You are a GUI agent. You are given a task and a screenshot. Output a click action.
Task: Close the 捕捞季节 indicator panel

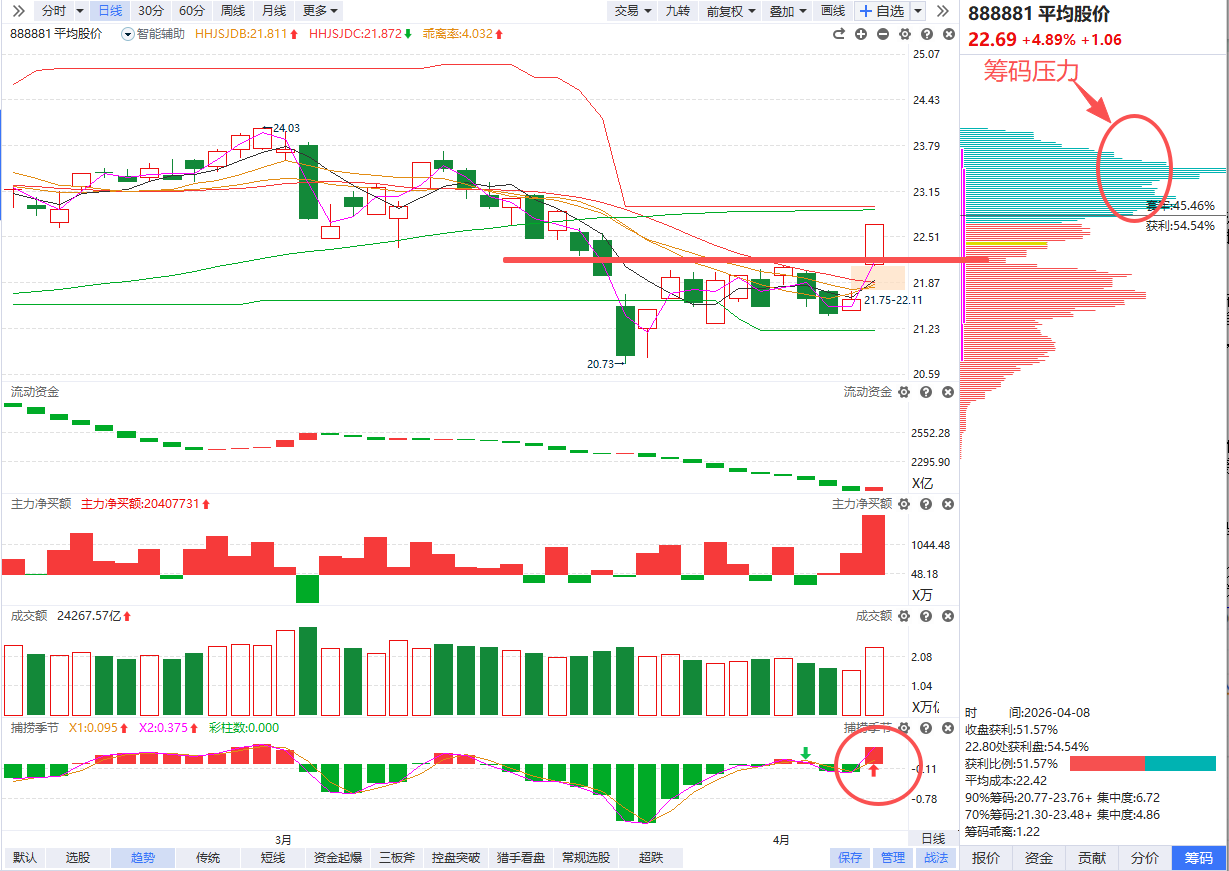click(948, 728)
